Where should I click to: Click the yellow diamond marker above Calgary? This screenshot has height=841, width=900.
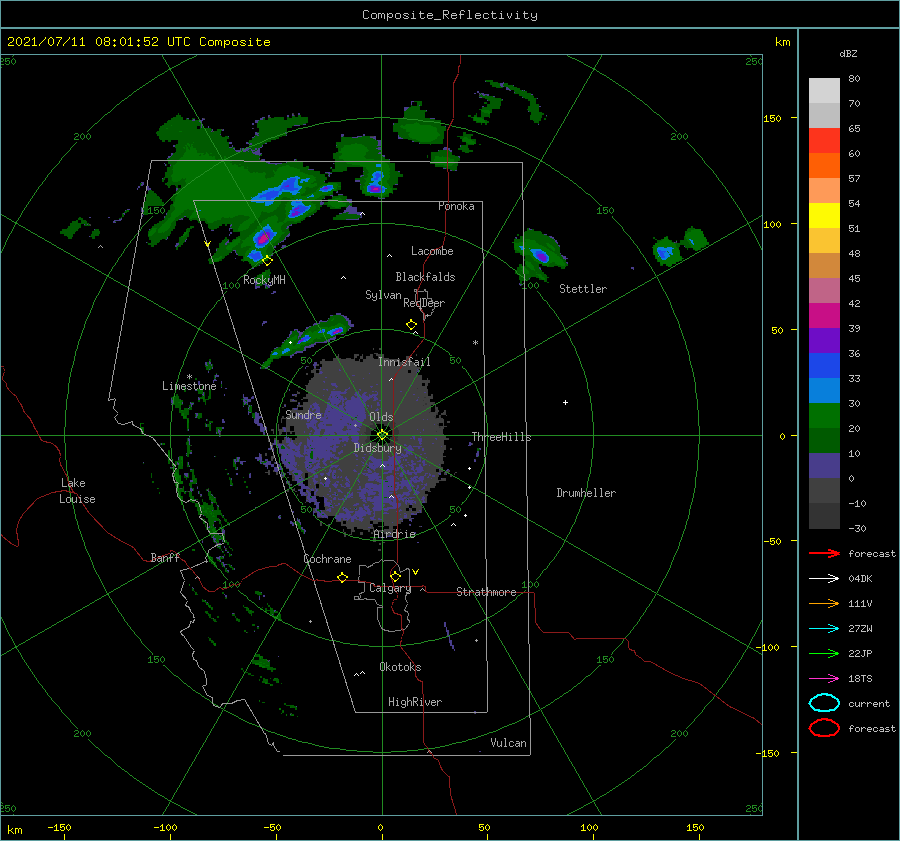click(395, 576)
